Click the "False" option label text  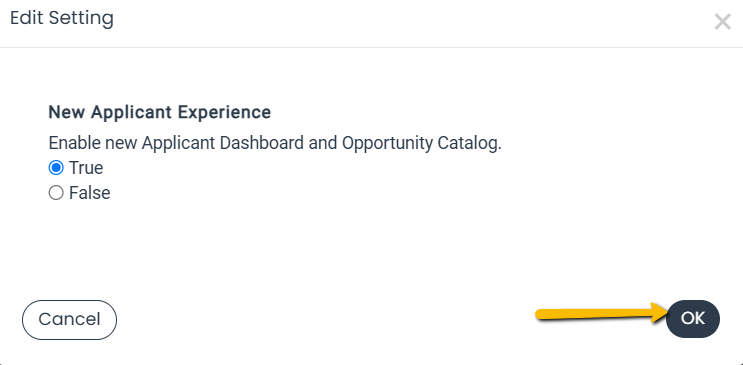click(x=90, y=193)
